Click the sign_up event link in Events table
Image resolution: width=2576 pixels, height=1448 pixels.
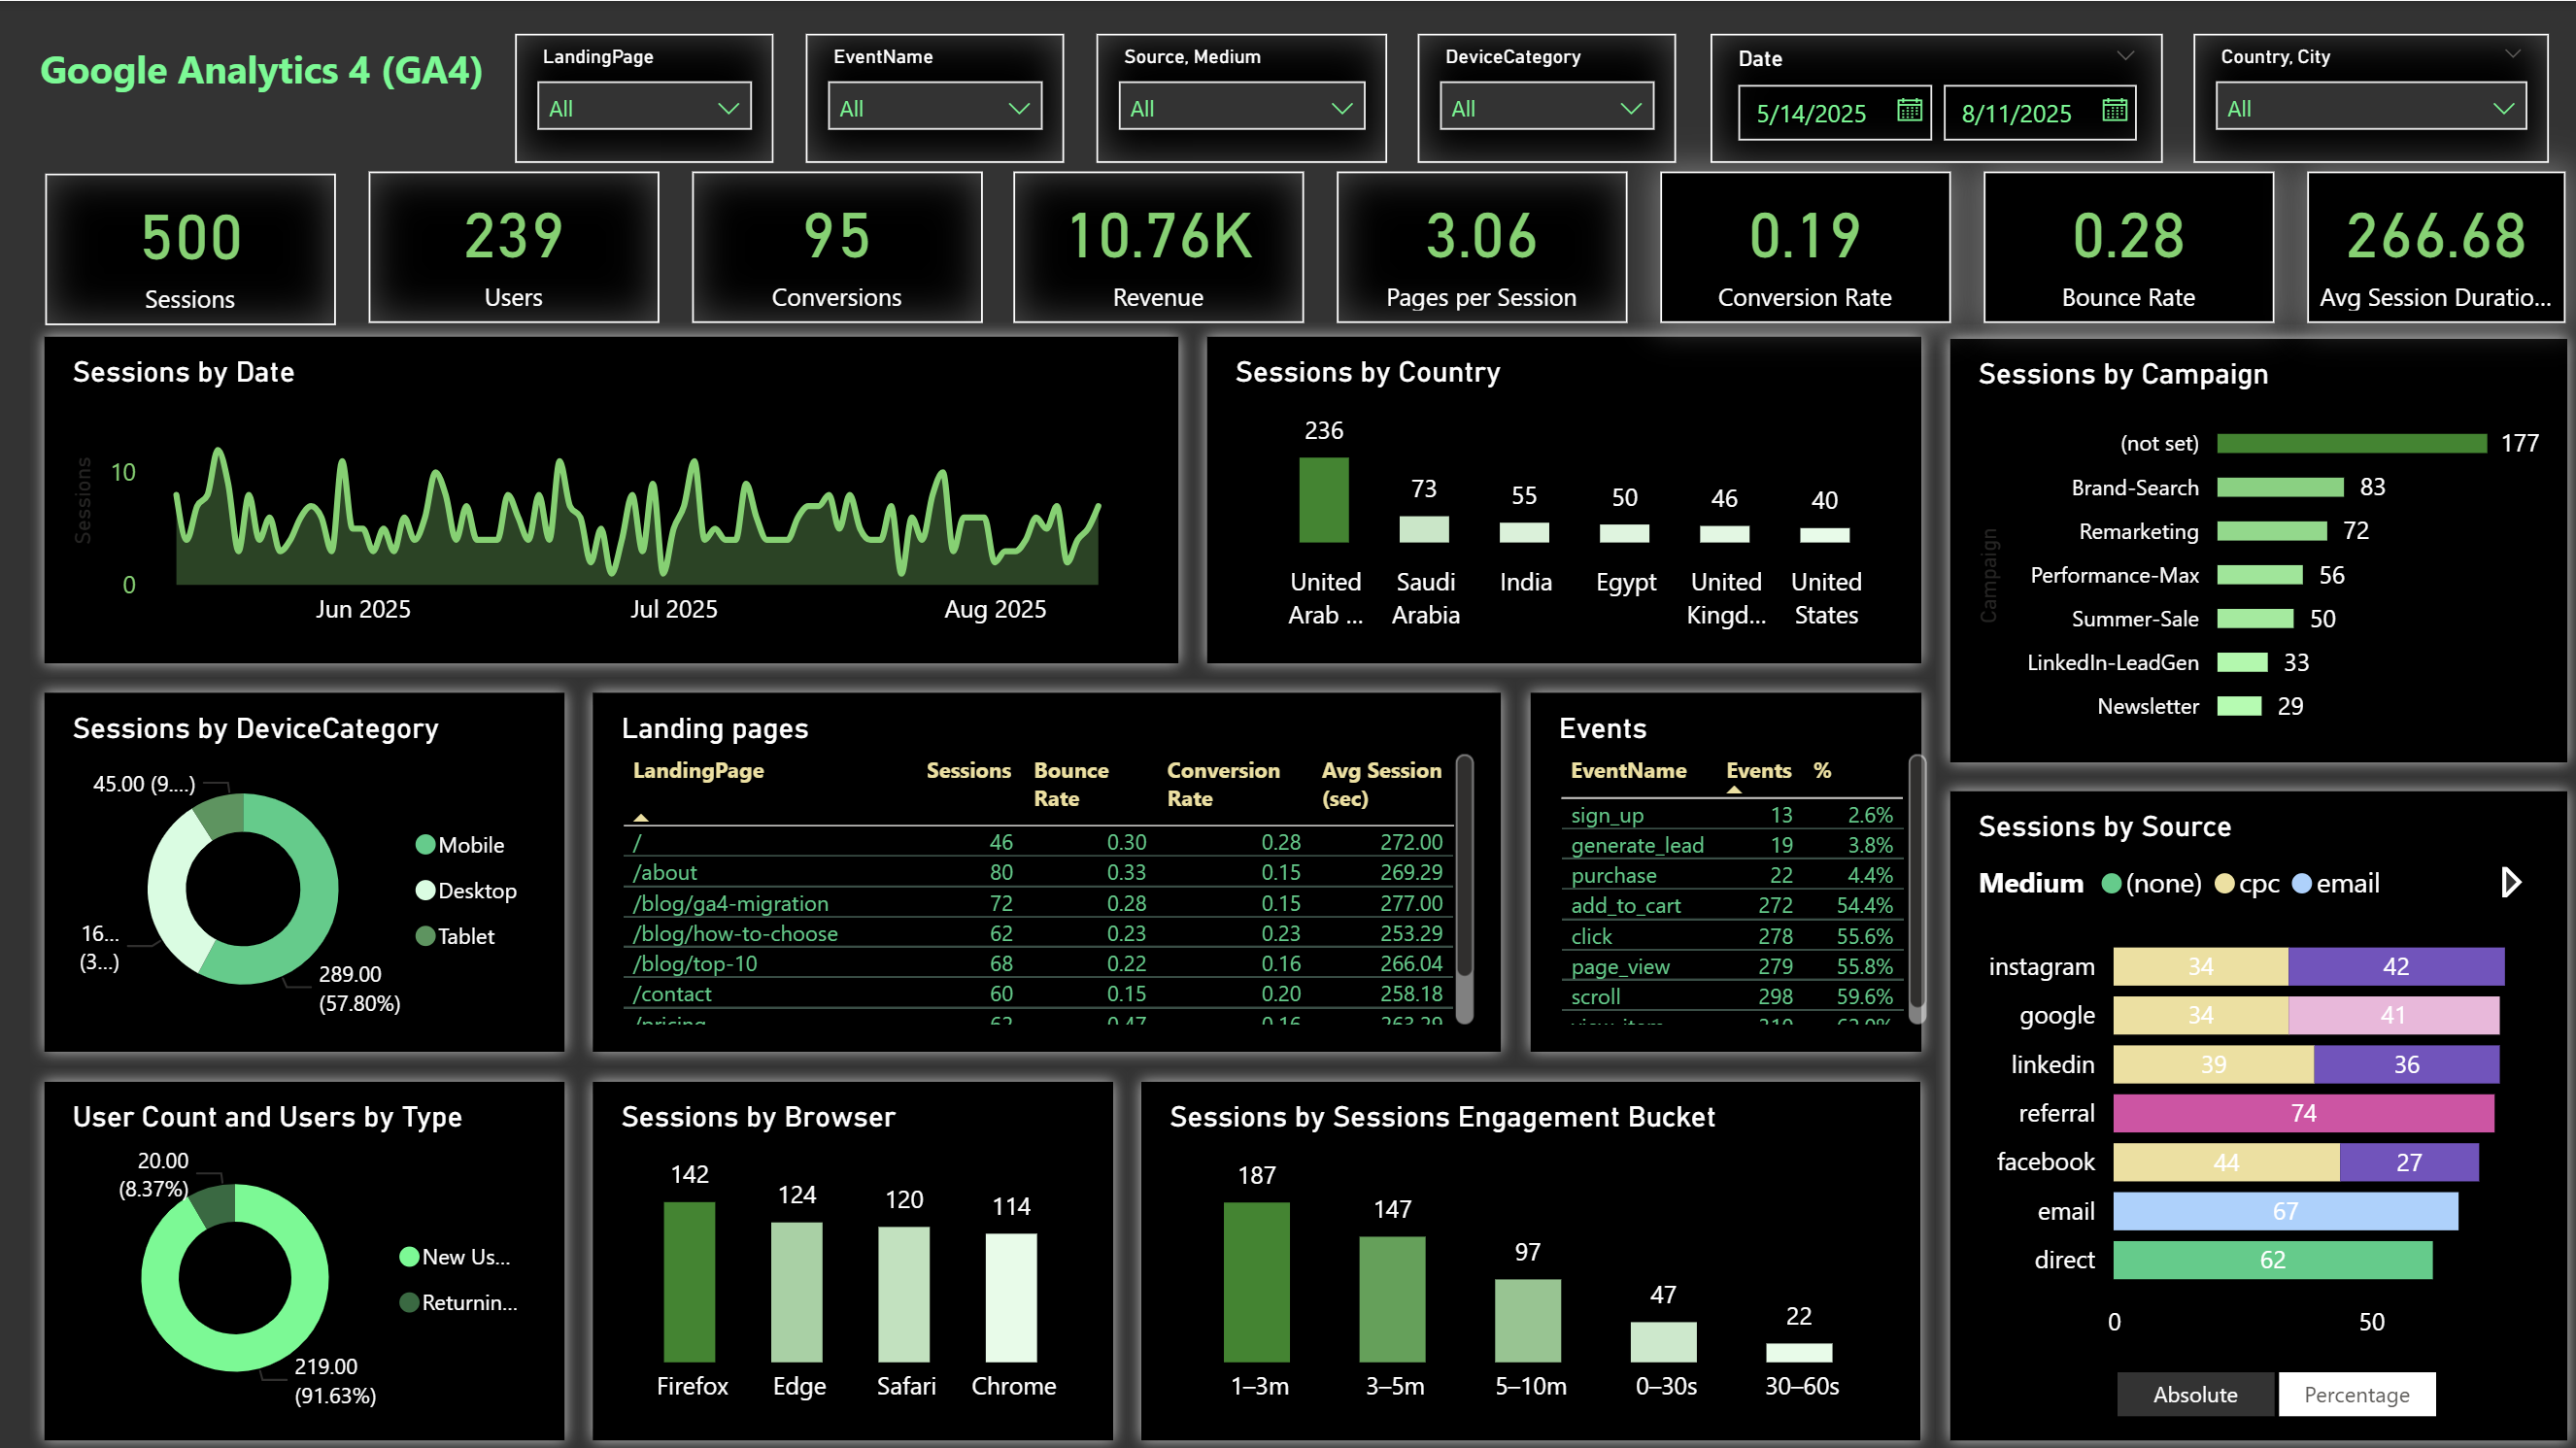[x=1607, y=815]
